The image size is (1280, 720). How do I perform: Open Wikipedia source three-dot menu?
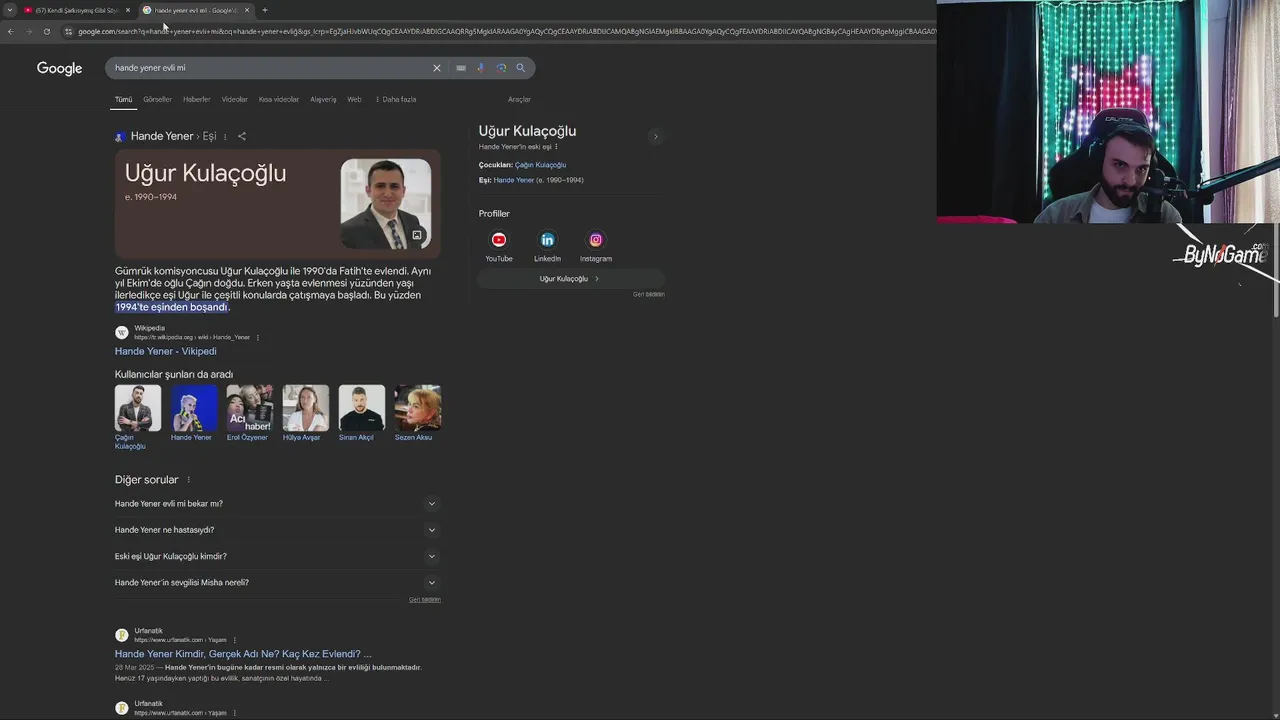click(x=258, y=337)
